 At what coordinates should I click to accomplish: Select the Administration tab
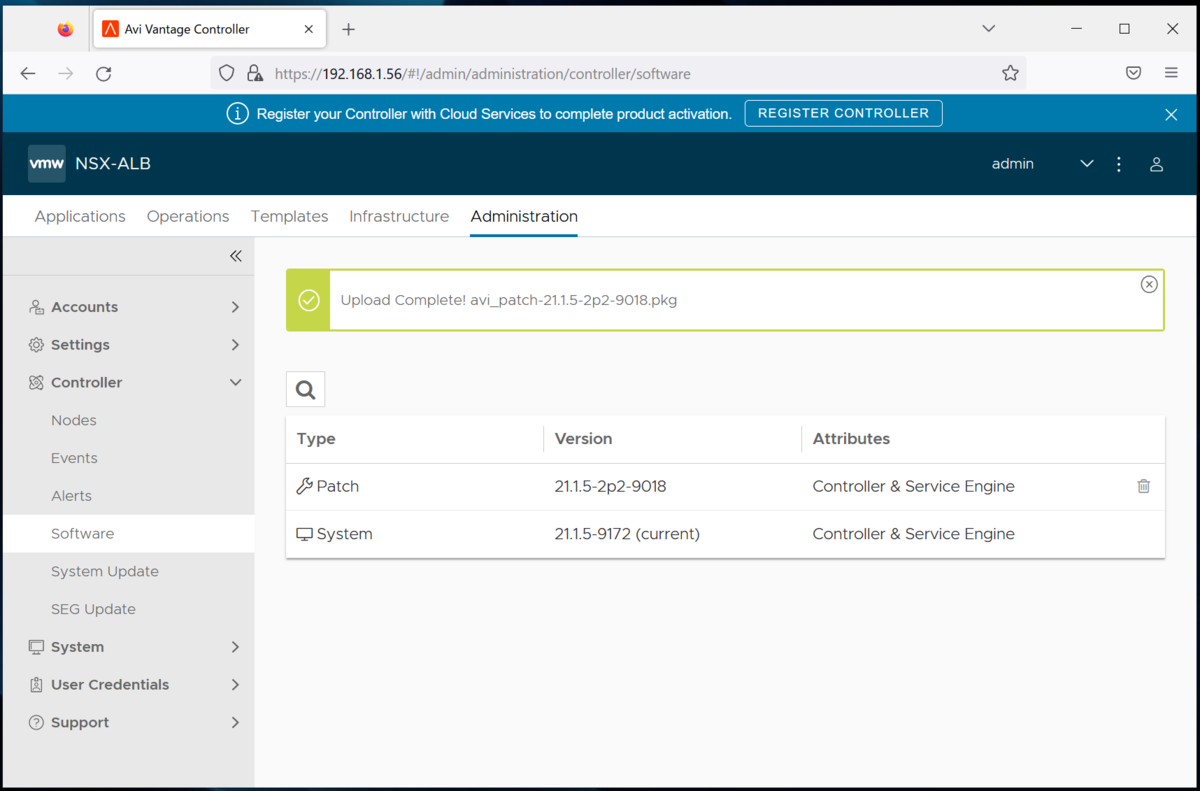click(524, 216)
